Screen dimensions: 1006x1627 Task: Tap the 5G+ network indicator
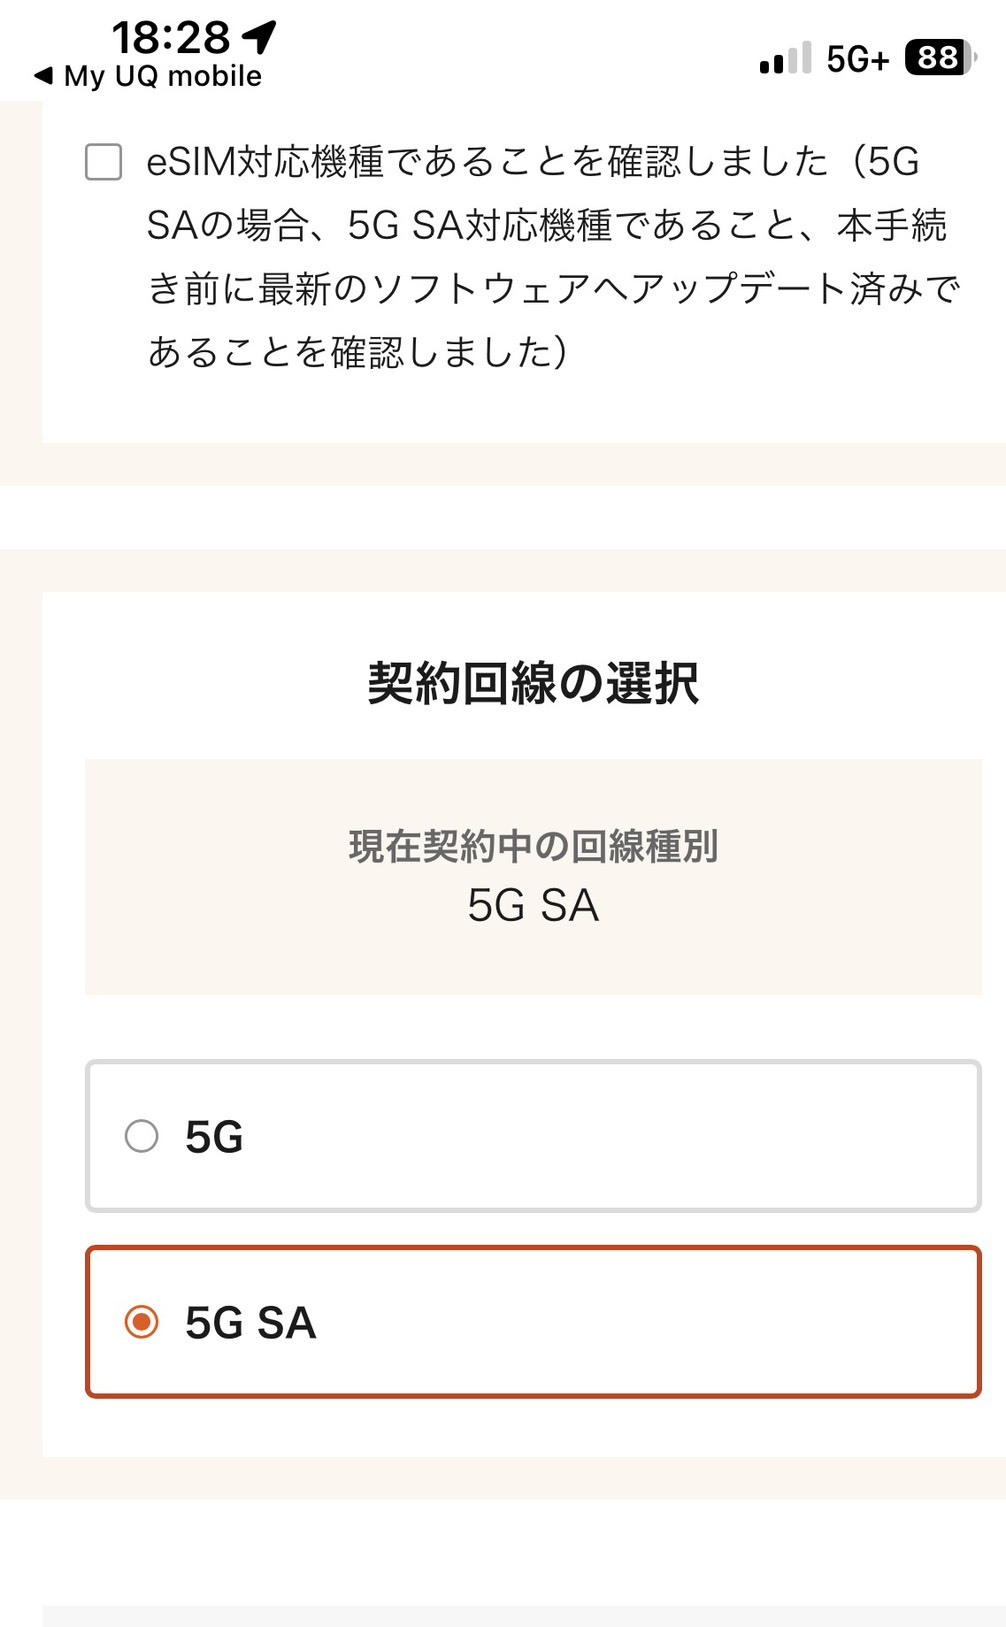(857, 60)
